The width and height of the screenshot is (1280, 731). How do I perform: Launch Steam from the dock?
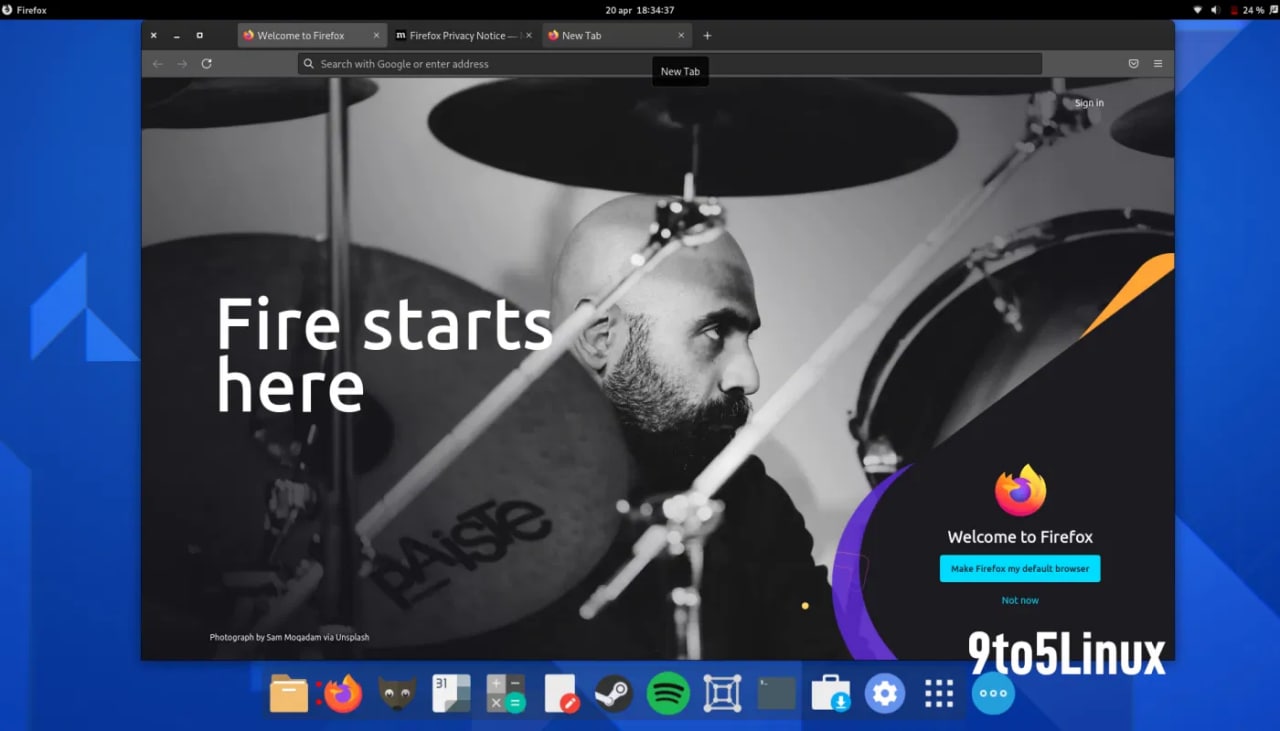click(x=613, y=693)
